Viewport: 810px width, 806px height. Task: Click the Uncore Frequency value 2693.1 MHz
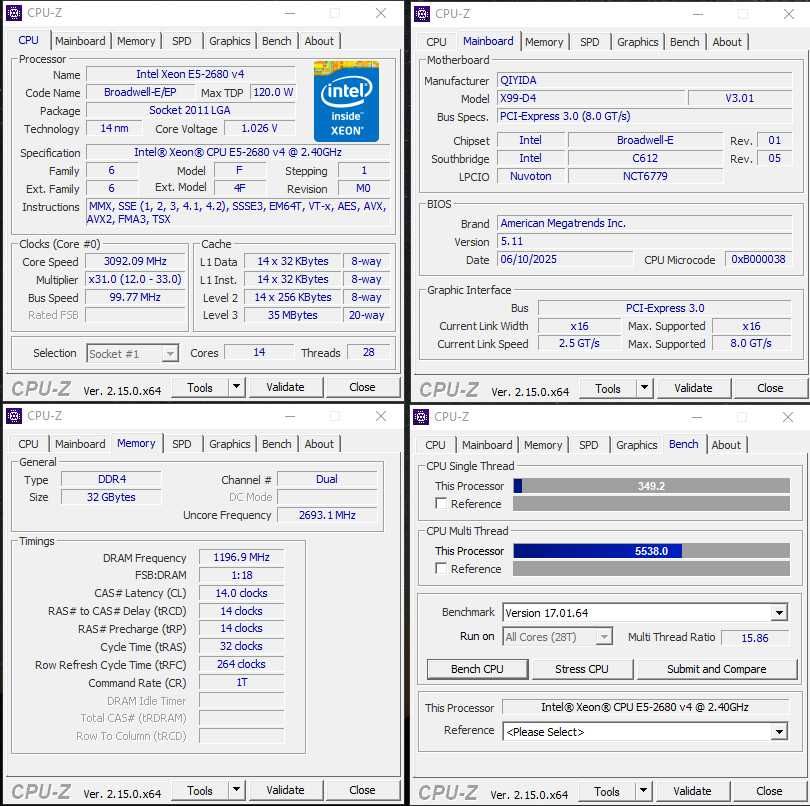point(327,515)
